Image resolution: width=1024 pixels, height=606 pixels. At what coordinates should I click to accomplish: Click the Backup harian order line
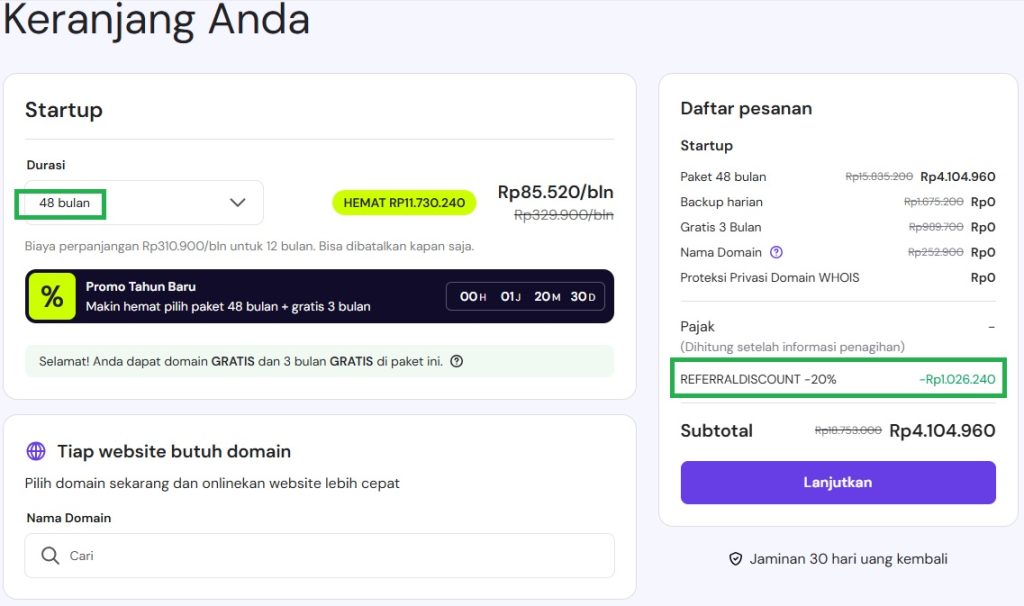tap(721, 202)
